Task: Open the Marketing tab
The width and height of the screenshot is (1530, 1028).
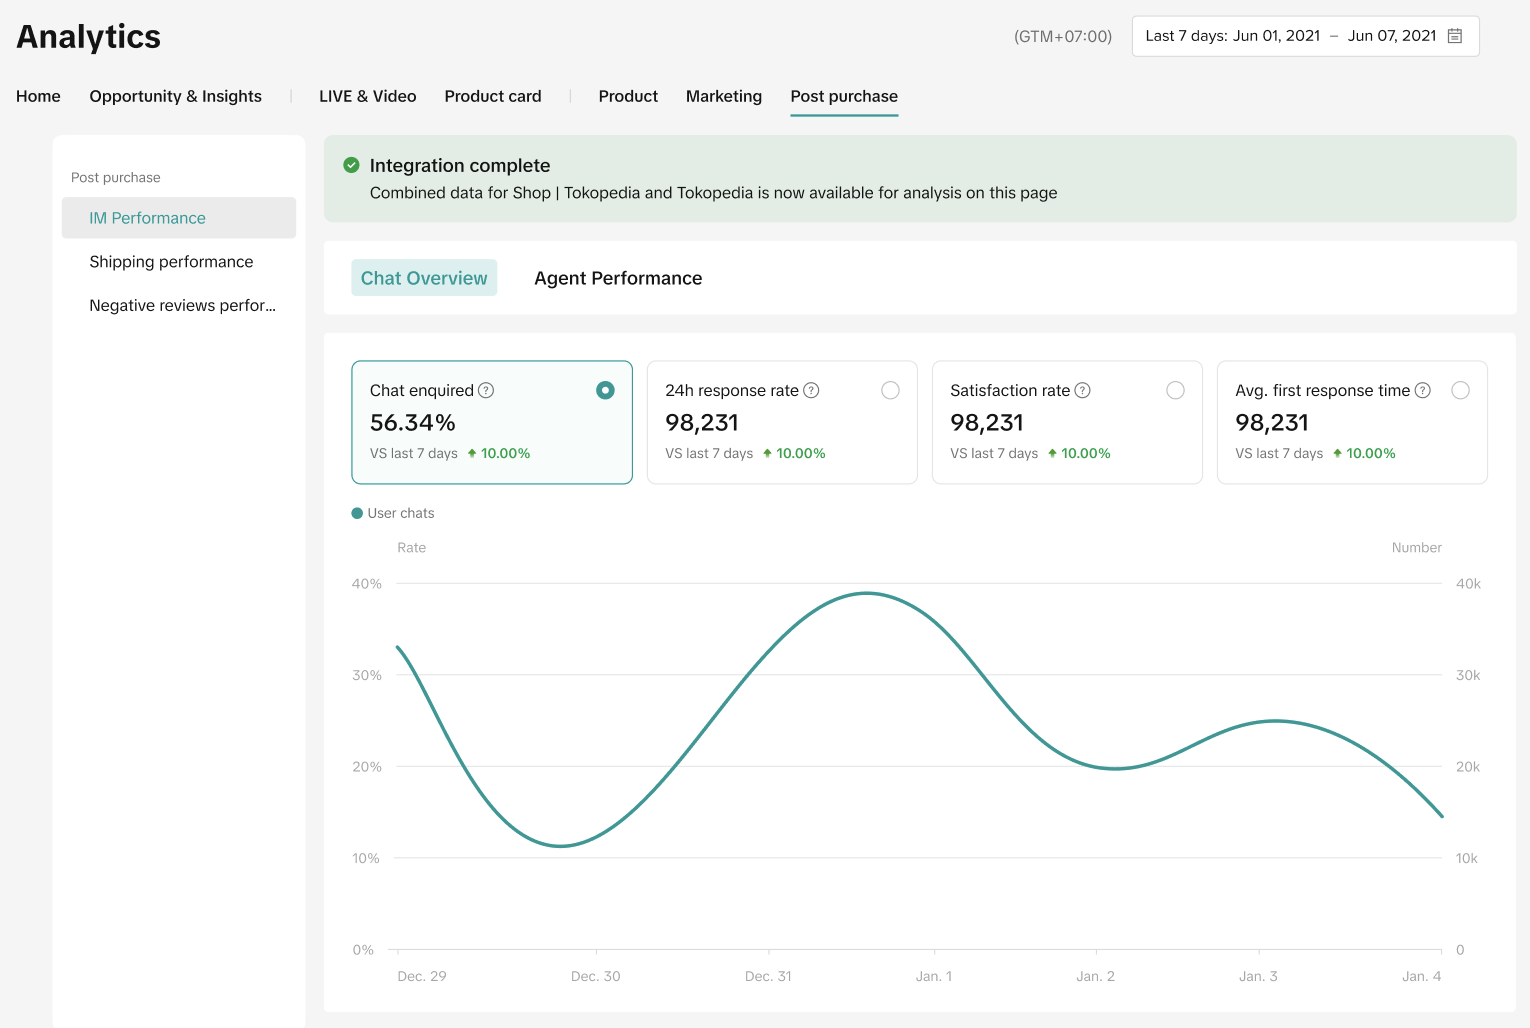Action: [x=723, y=96]
